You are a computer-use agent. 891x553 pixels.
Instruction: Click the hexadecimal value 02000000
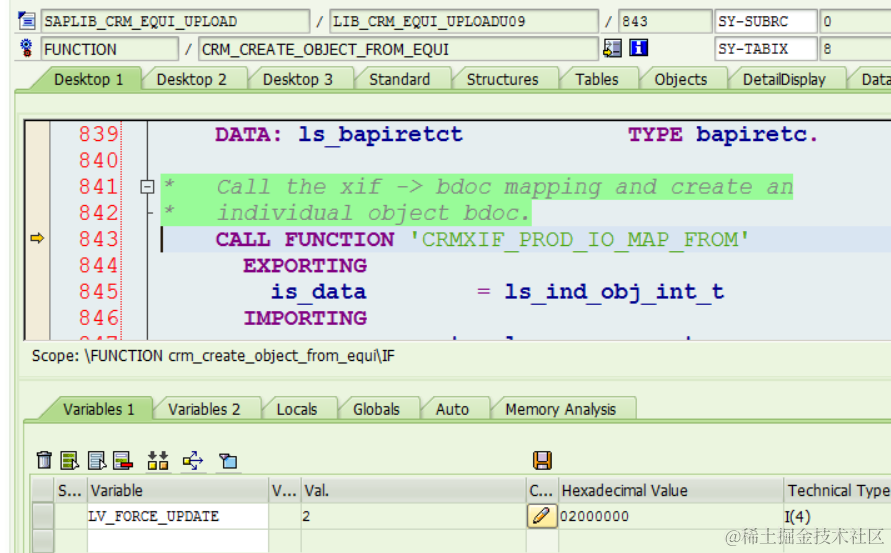tap(671, 516)
